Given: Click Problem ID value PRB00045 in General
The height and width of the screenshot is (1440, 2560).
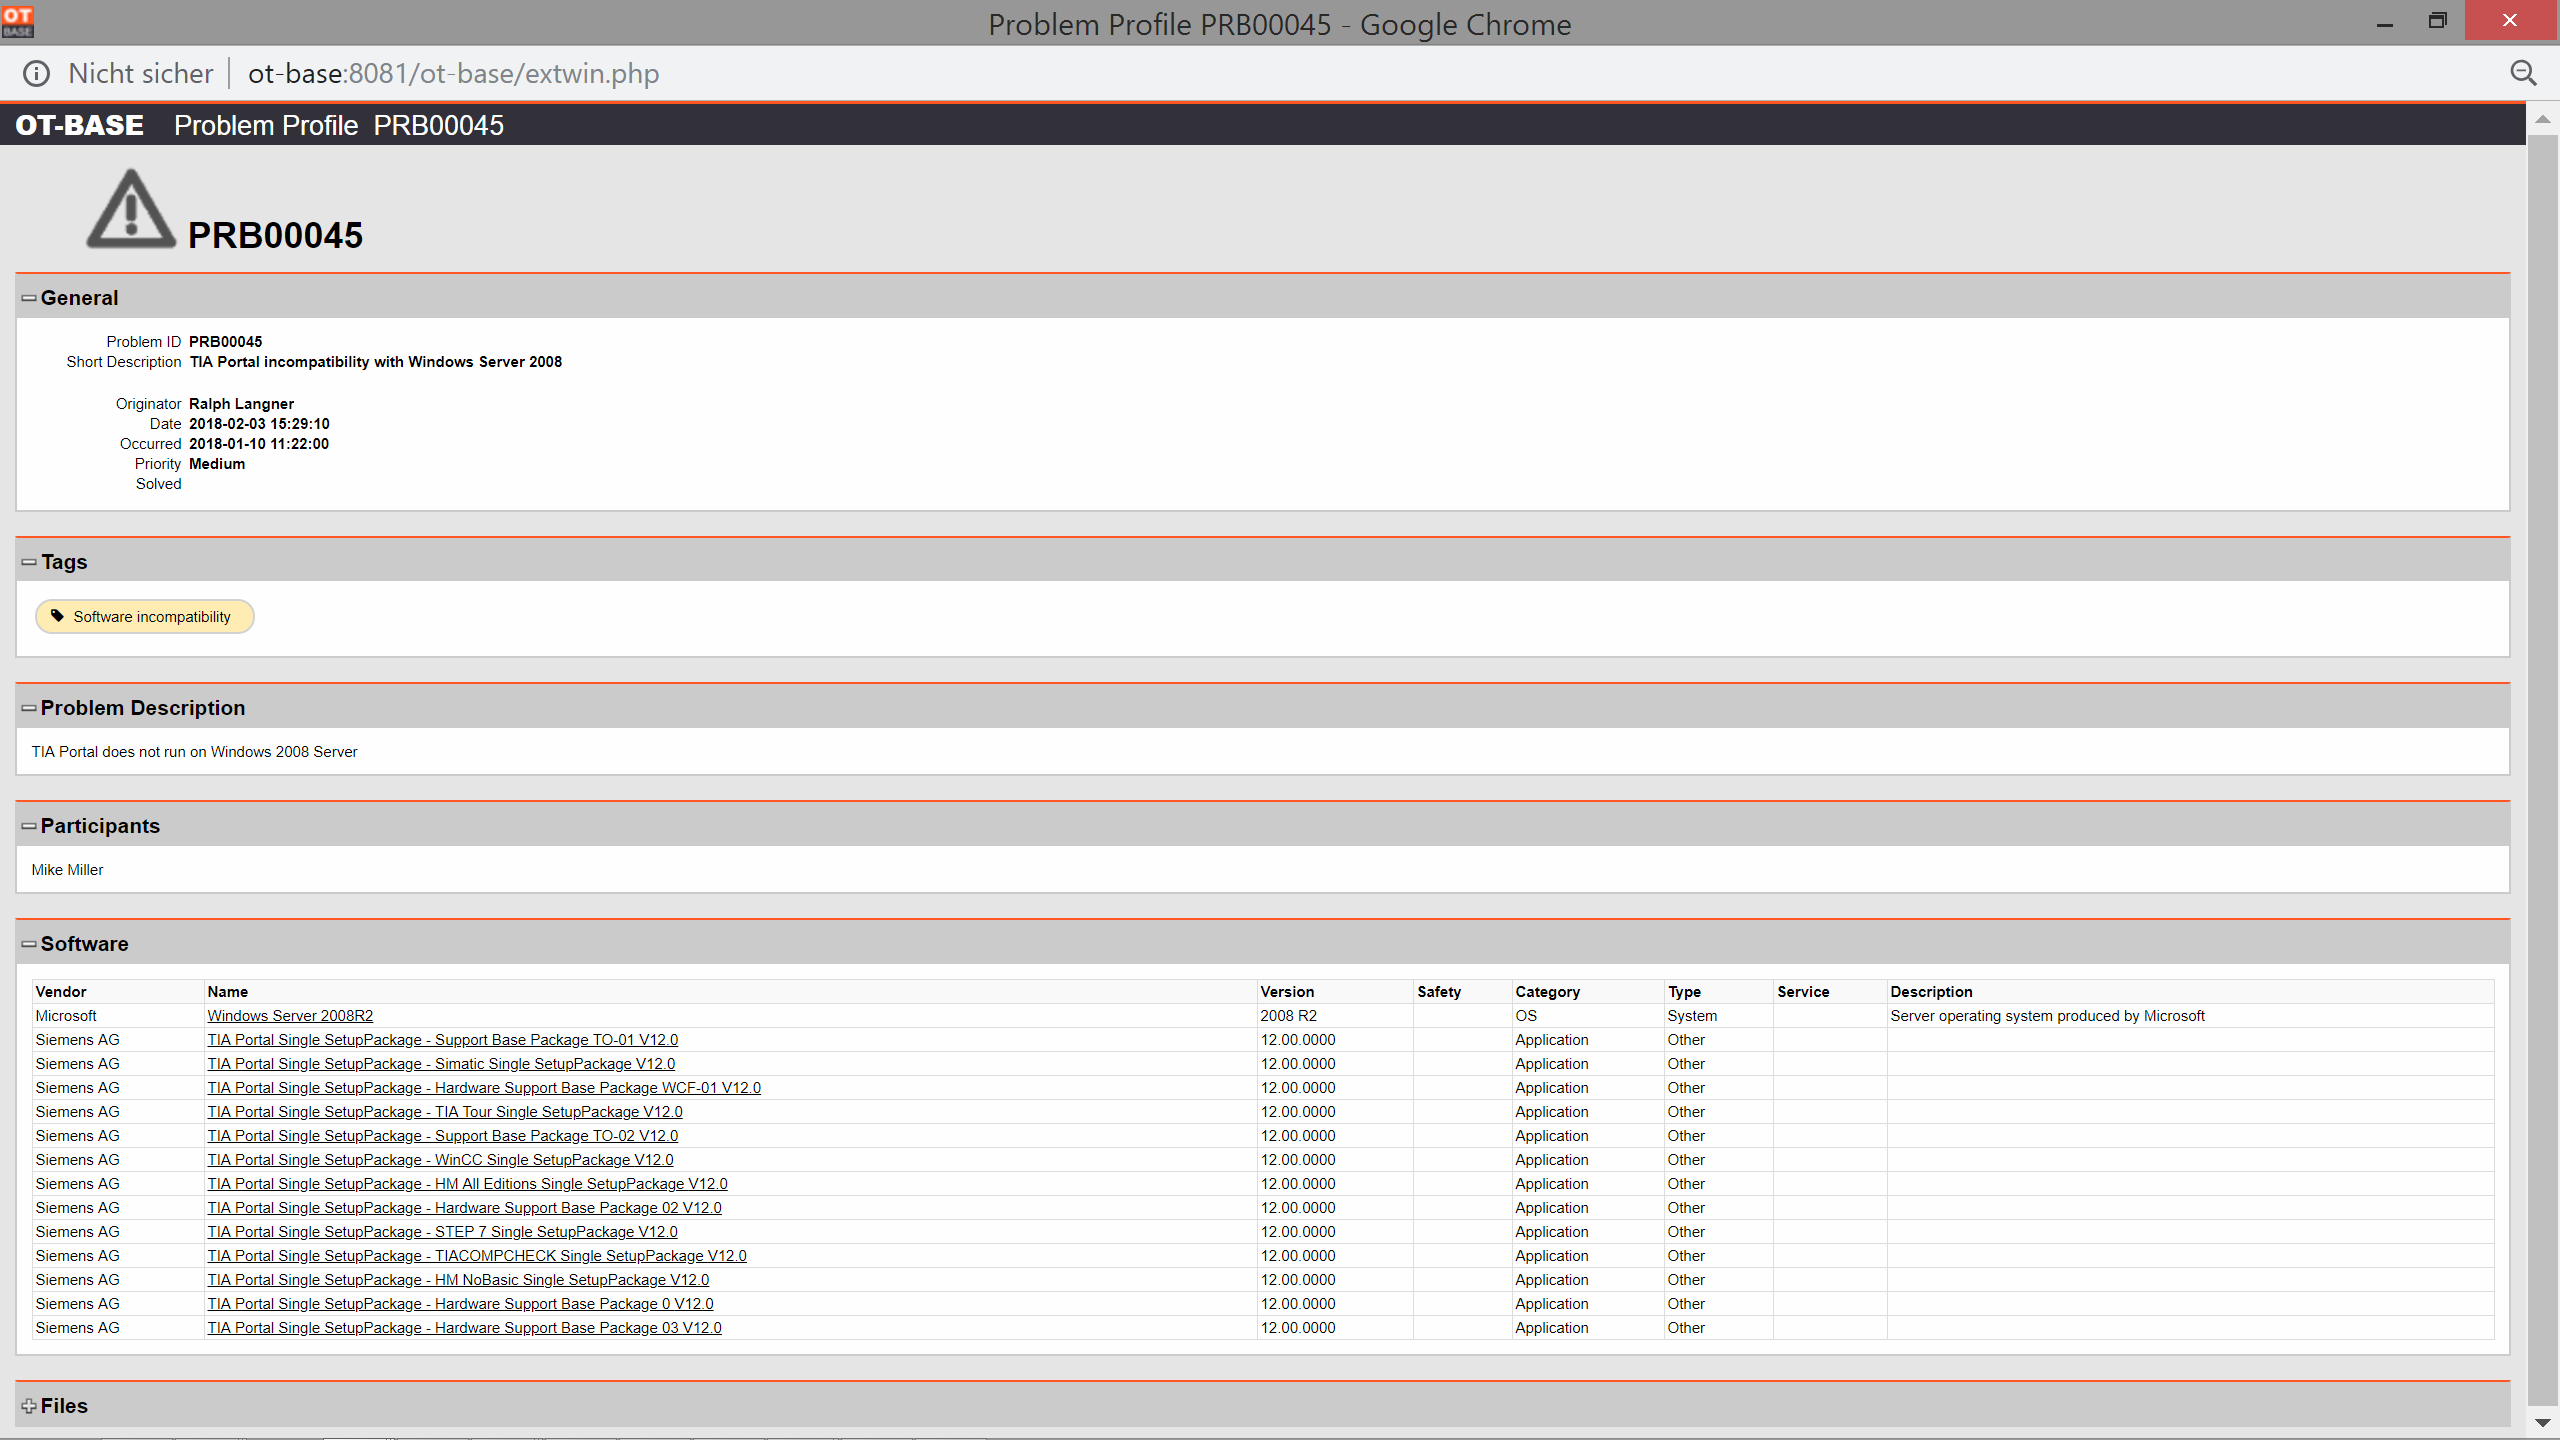Looking at the screenshot, I should point(225,342).
